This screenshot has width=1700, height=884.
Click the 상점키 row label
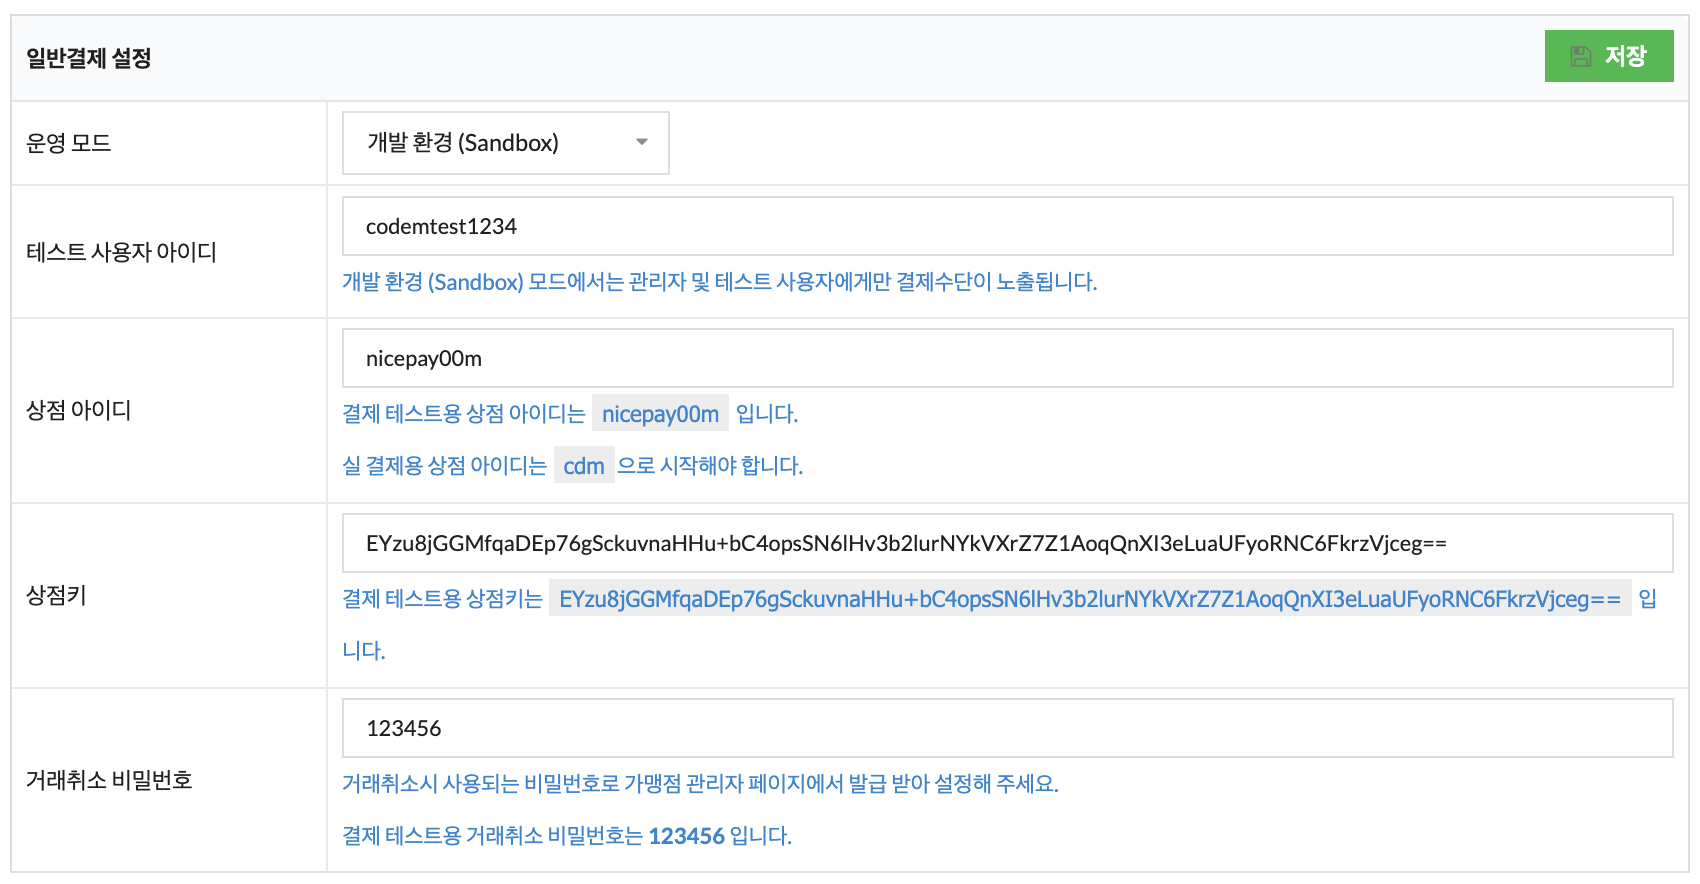(x=57, y=595)
